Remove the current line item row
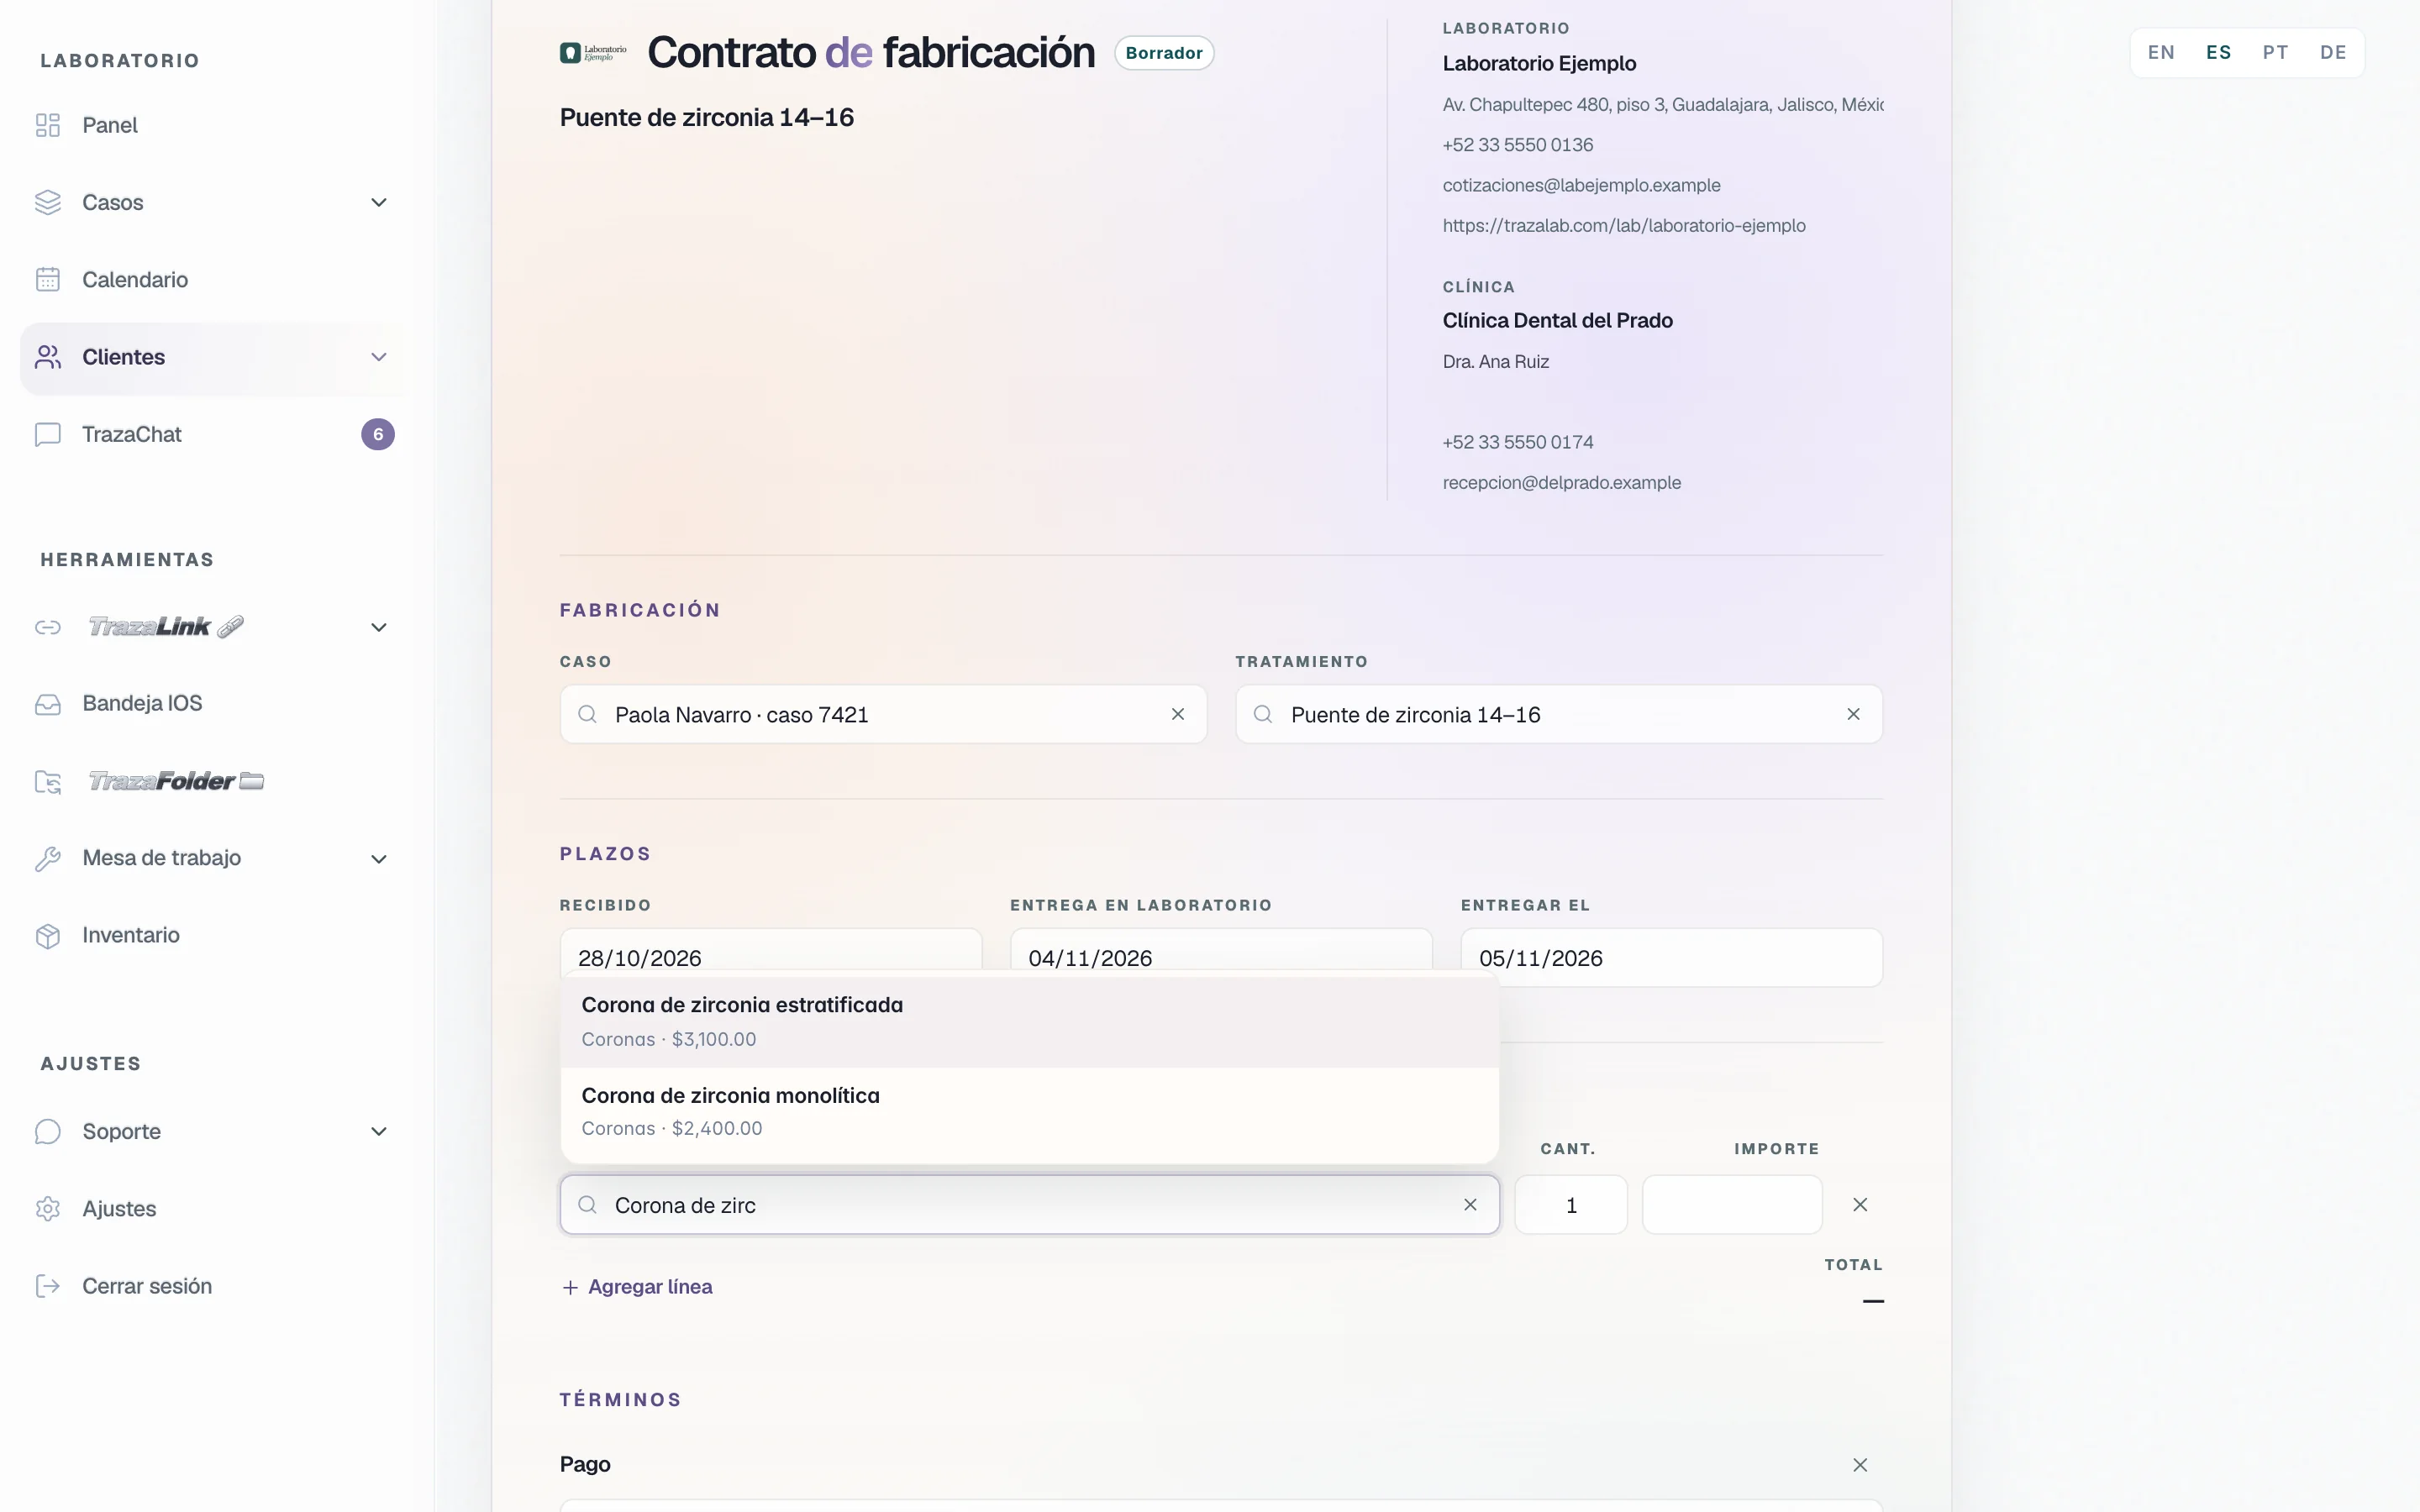 1860,1205
